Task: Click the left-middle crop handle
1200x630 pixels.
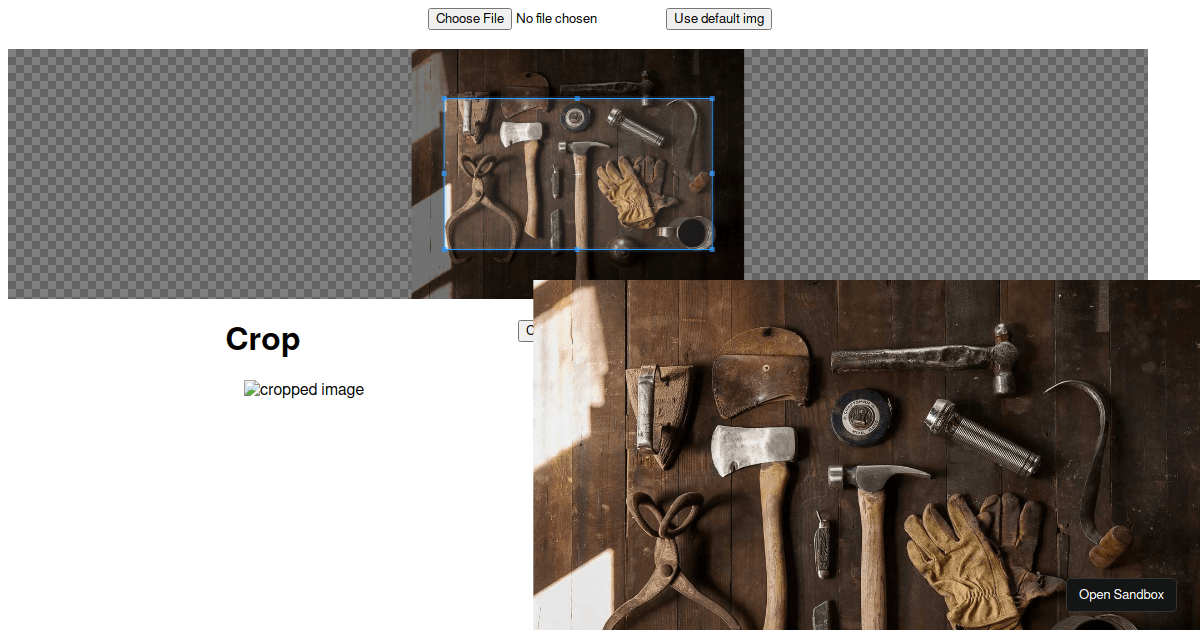Action: click(x=445, y=173)
